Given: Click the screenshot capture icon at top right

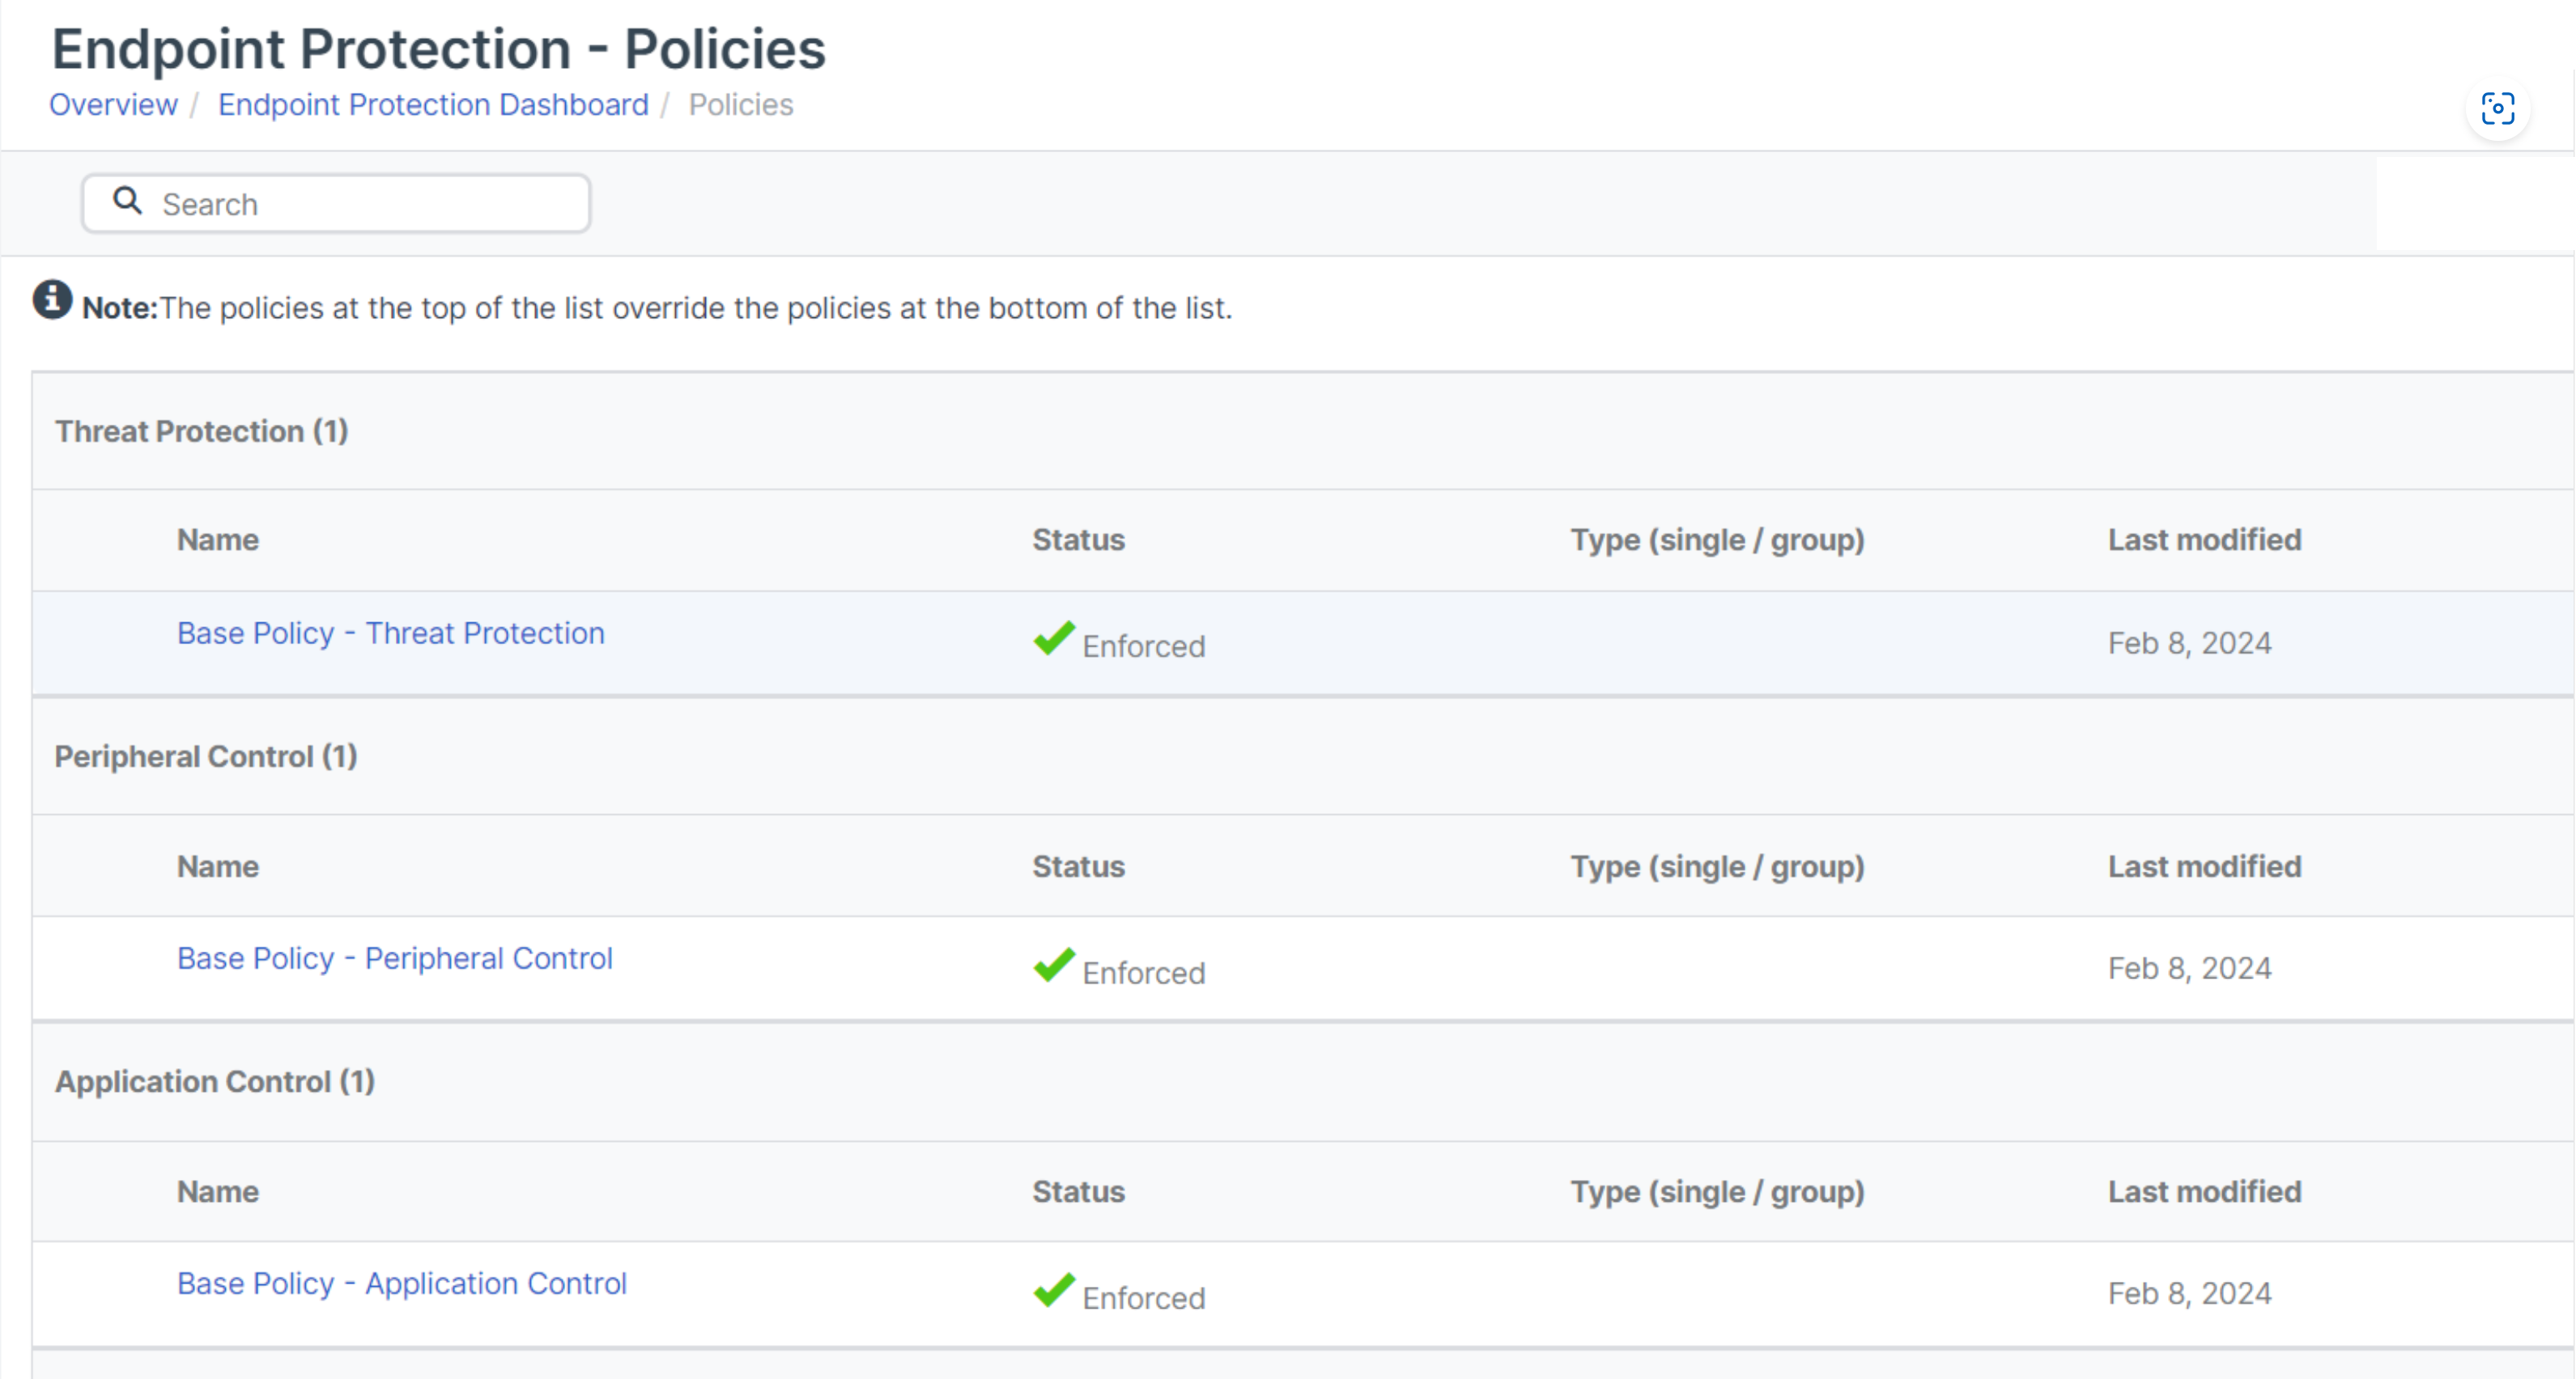Looking at the screenshot, I should point(2497,108).
